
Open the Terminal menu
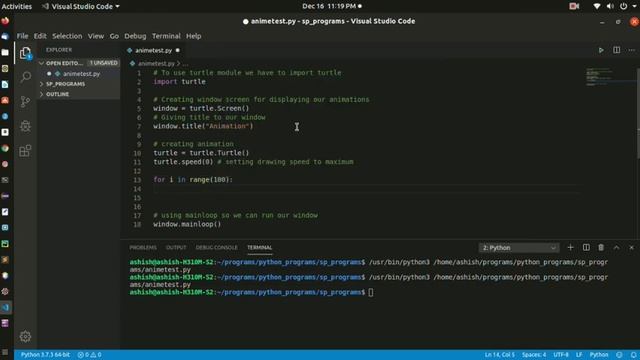(x=166, y=36)
